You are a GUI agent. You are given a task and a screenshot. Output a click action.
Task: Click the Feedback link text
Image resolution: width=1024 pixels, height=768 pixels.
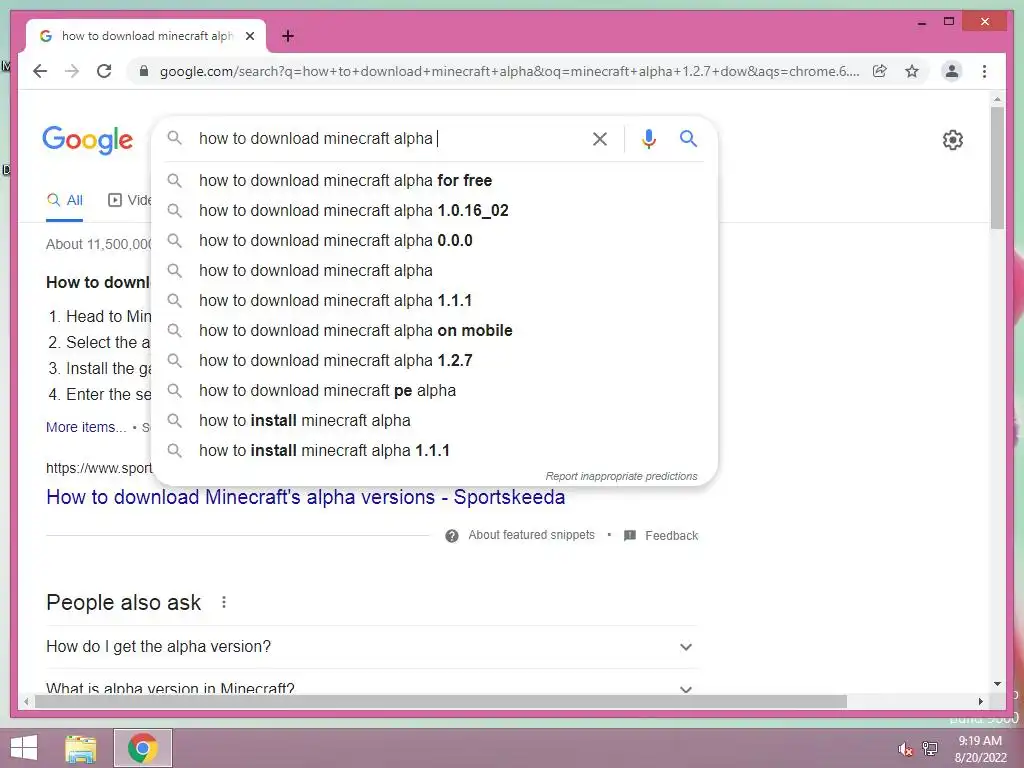pyautogui.click(x=671, y=536)
